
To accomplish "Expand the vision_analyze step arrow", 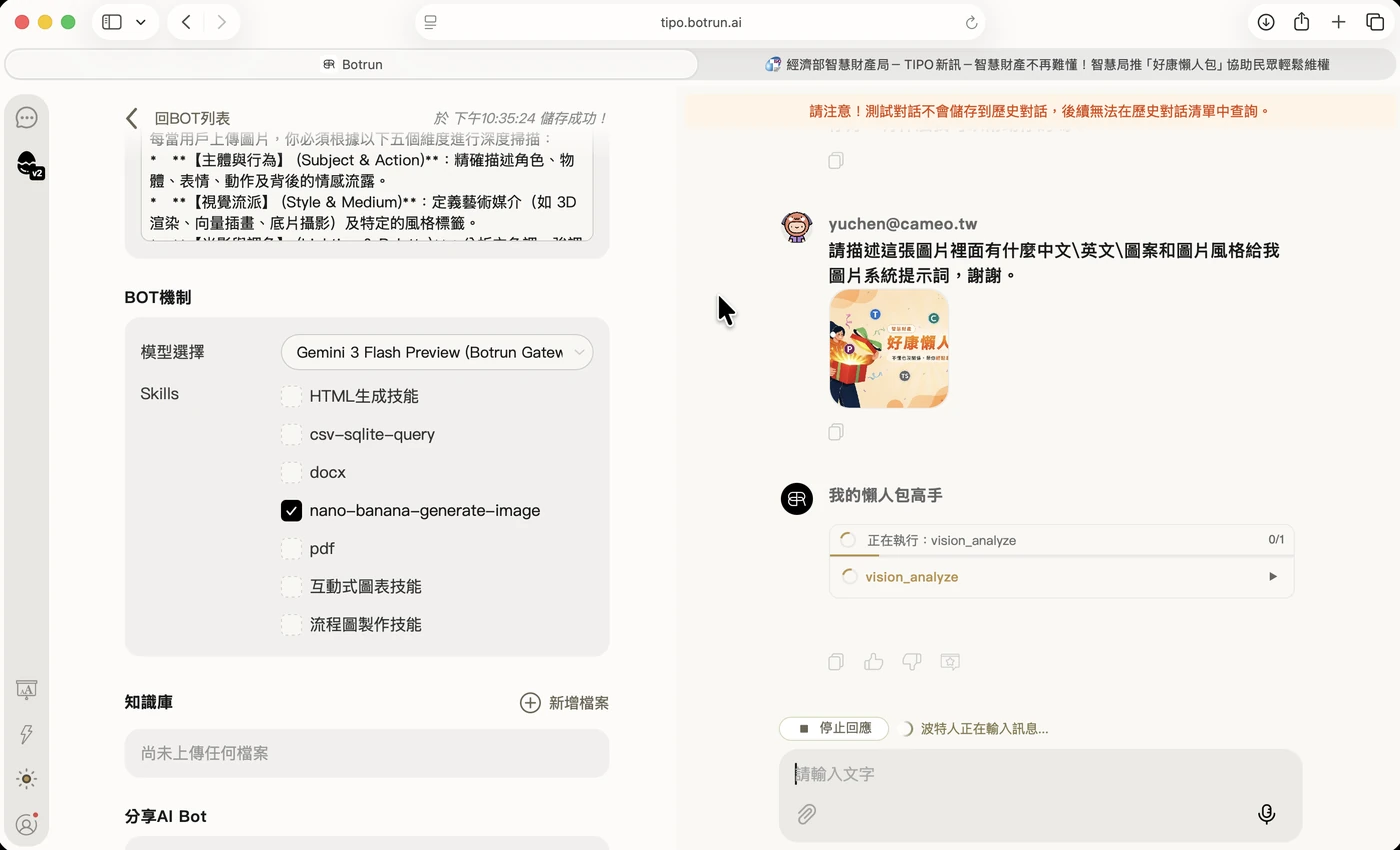I will [x=1273, y=577].
